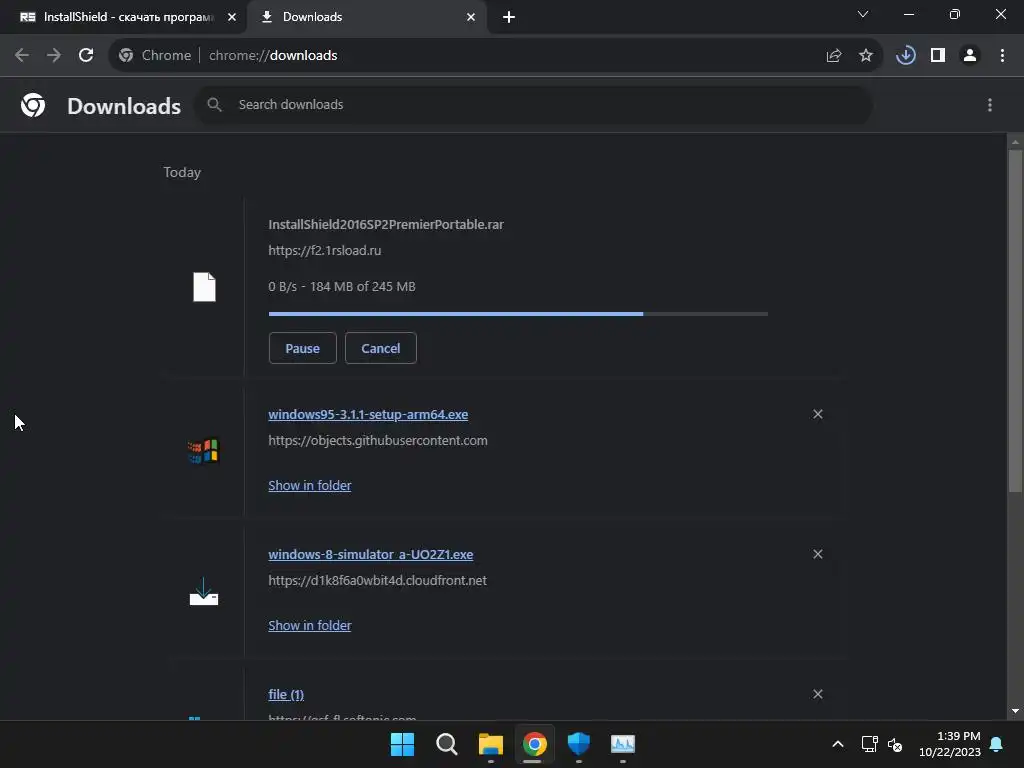Screen dimensions: 1024x768
Task: Open the Chrome profile icon
Action: click(970, 56)
